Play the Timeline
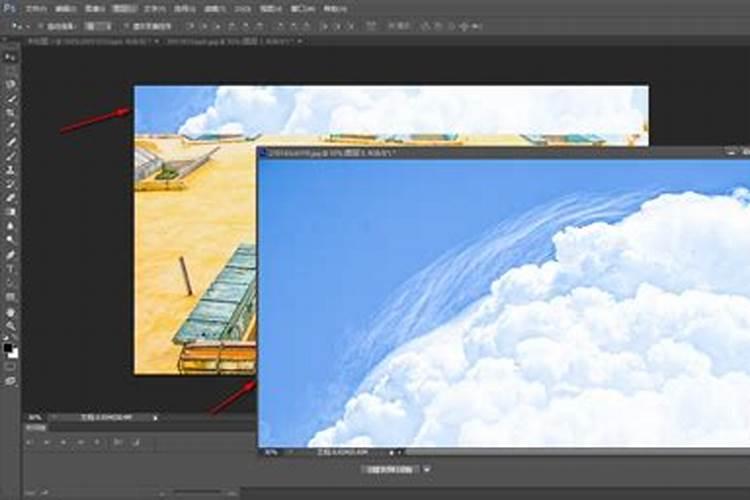The width and height of the screenshot is (750, 500). coord(64,443)
